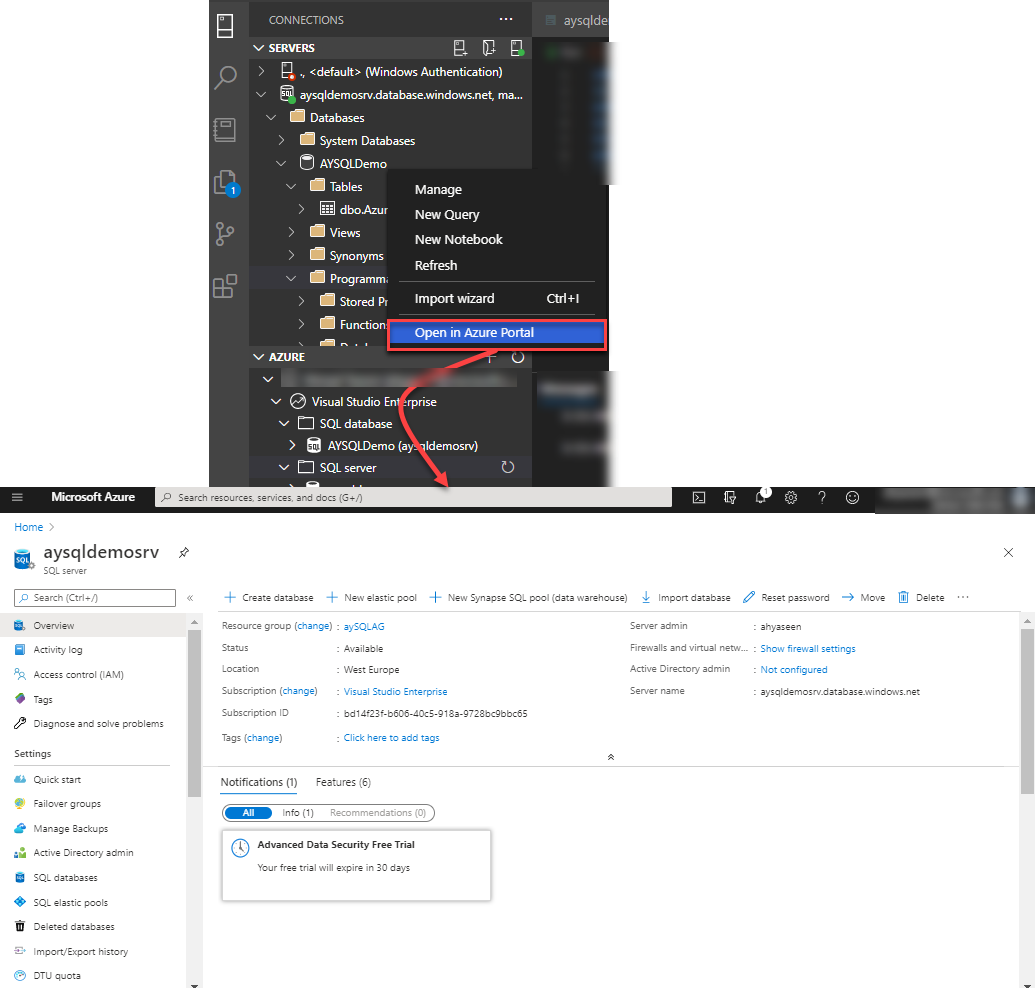Open Azure portal settings gear
The height and width of the screenshot is (988, 1035).
(x=791, y=498)
